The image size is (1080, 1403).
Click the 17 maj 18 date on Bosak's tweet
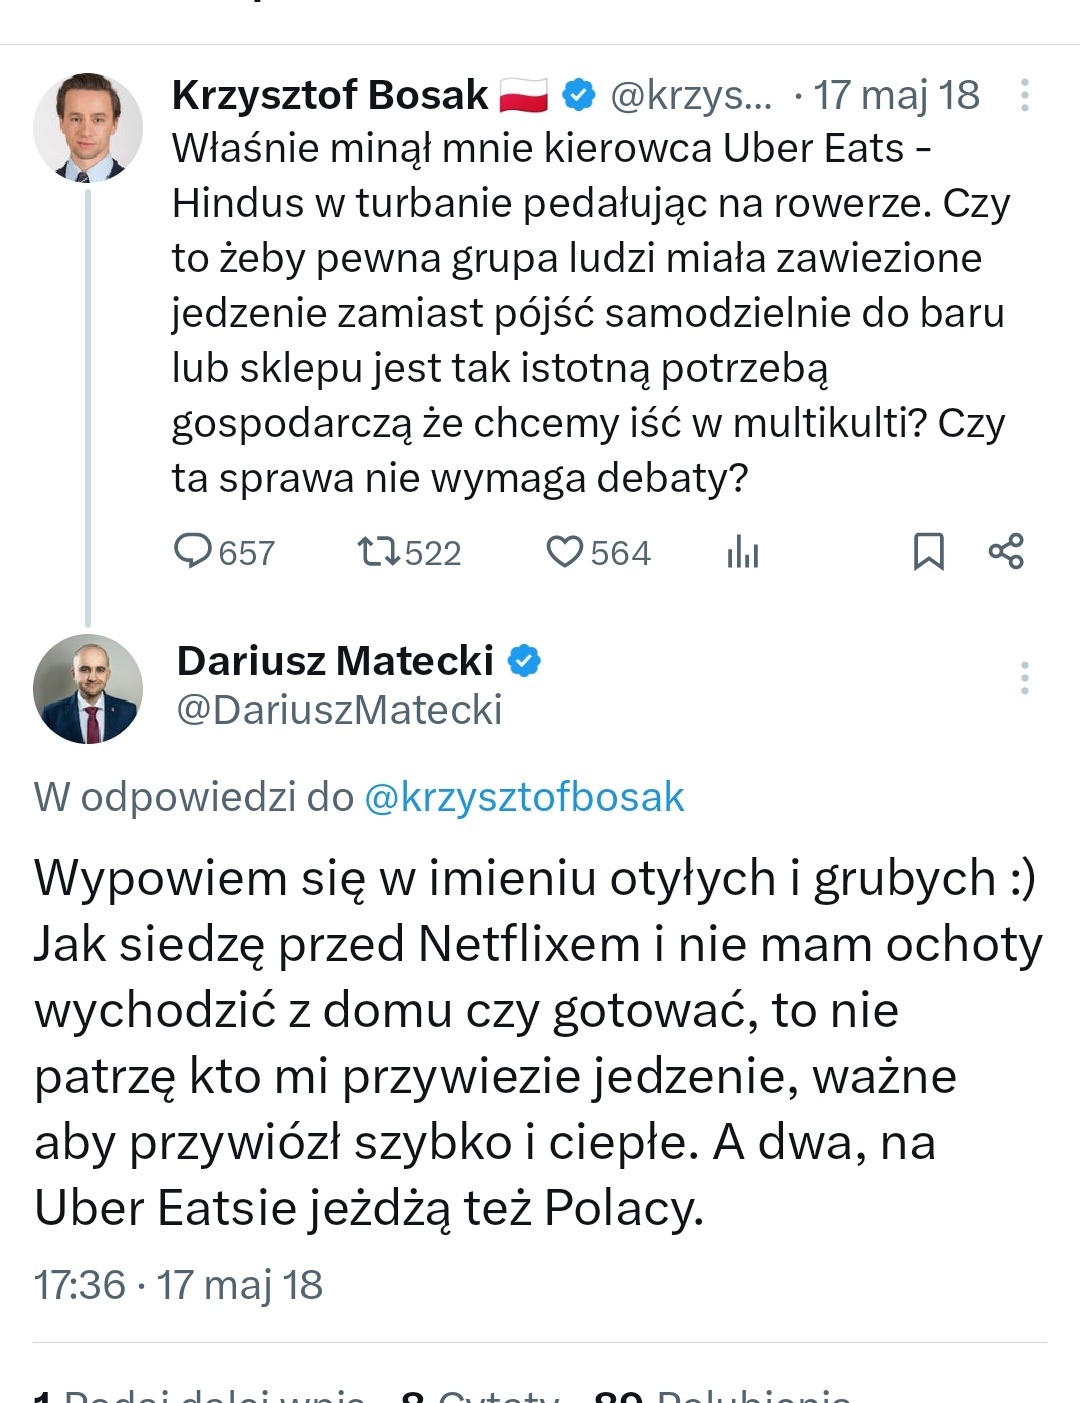(896, 95)
